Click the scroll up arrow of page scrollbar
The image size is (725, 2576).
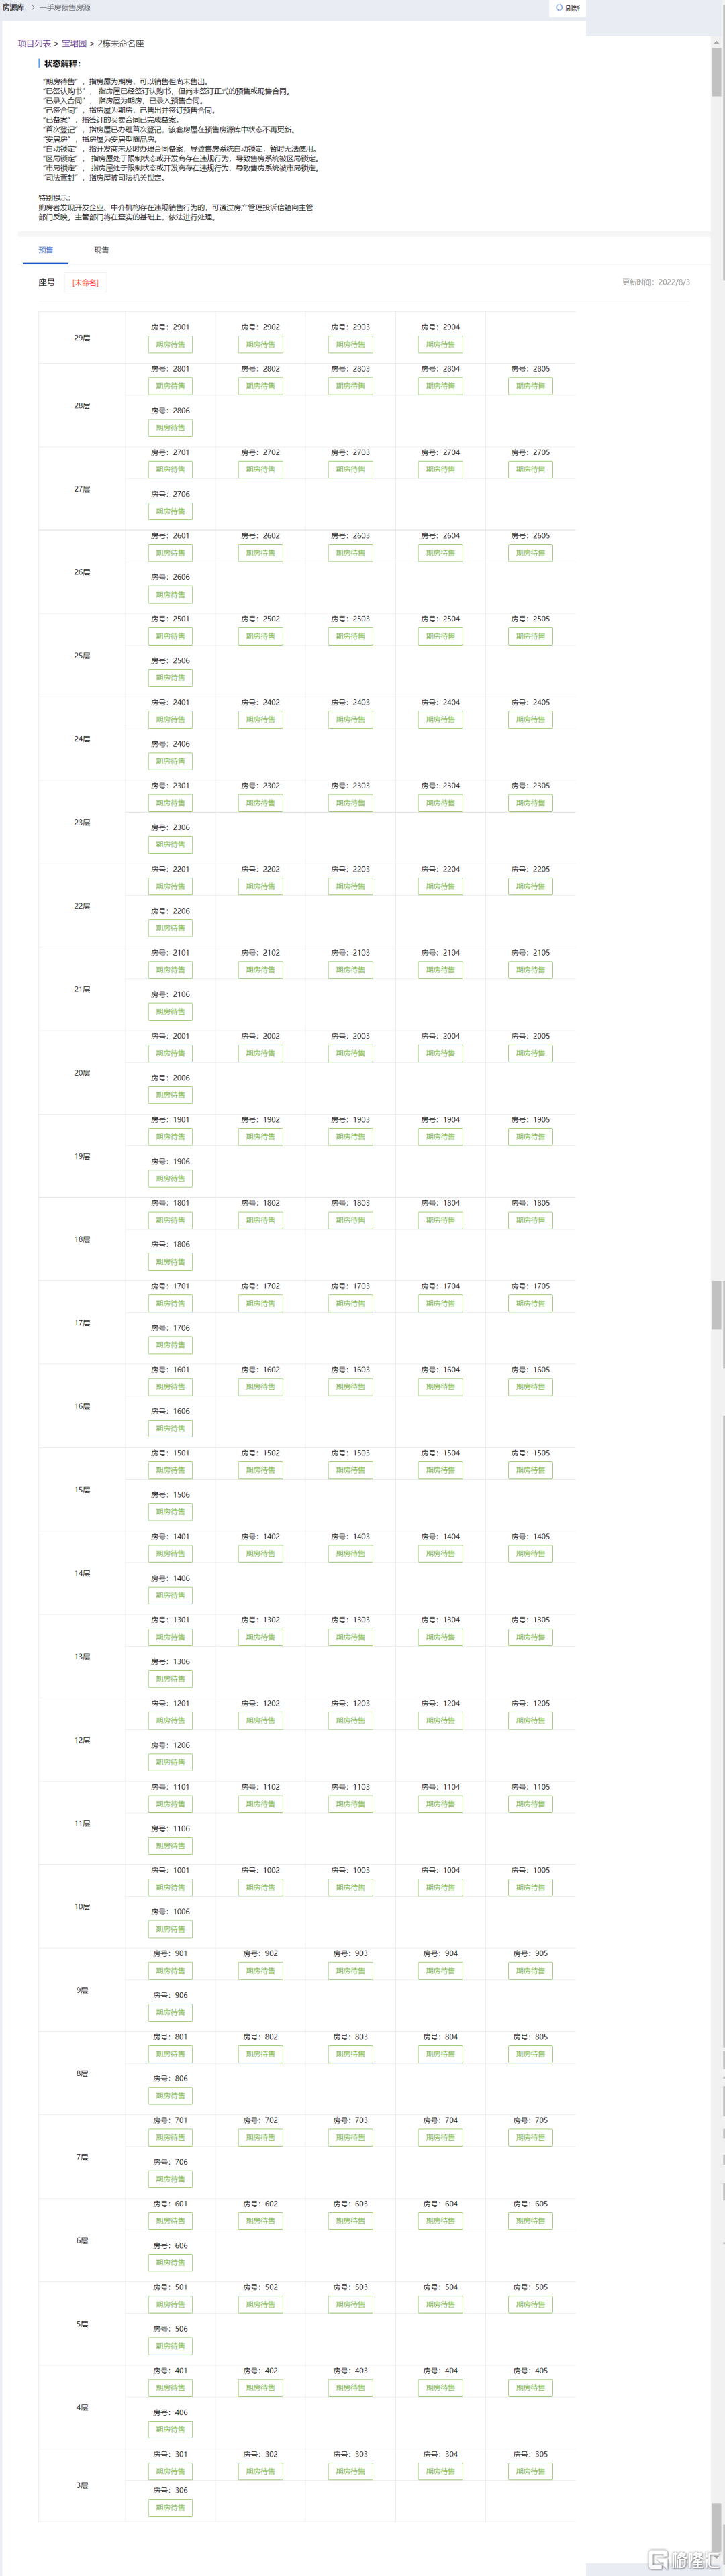pyautogui.click(x=716, y=43)
